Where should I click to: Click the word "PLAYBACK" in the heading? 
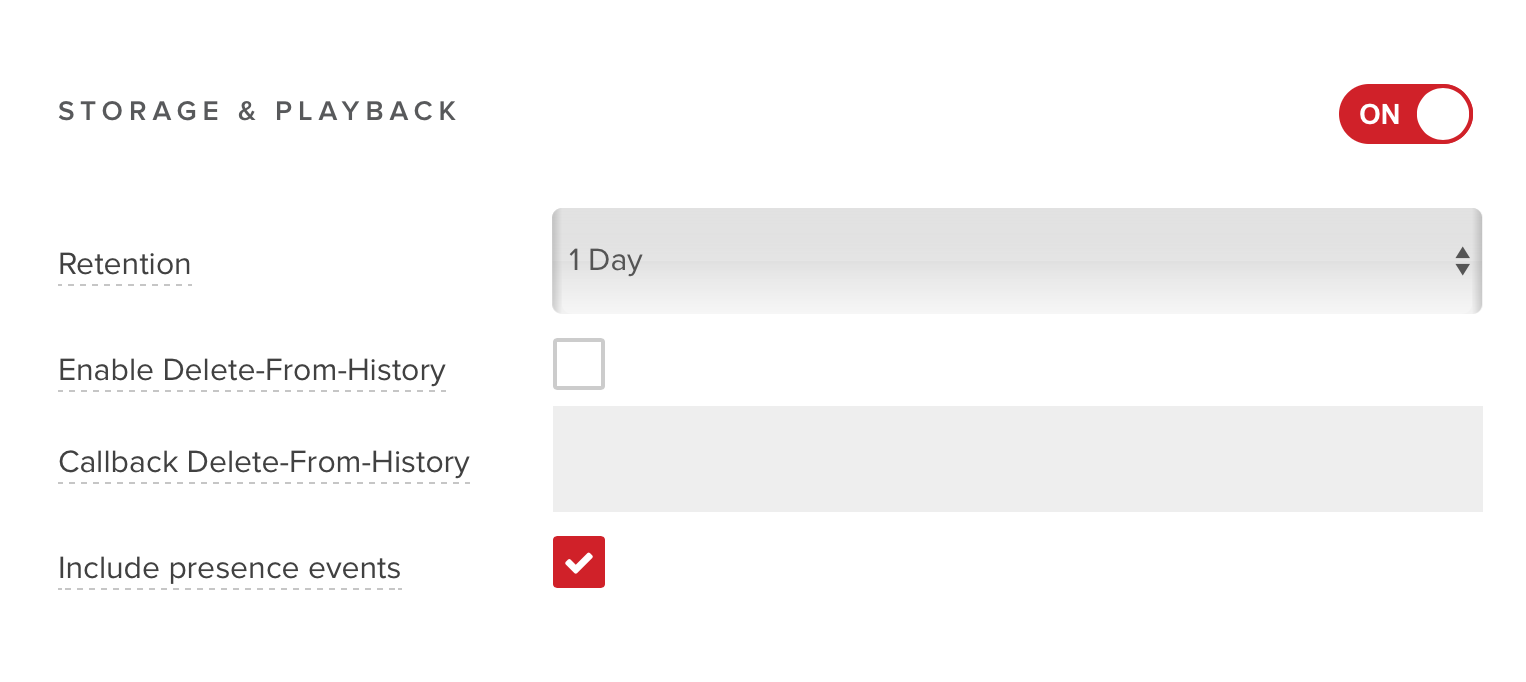click(367, 111)
